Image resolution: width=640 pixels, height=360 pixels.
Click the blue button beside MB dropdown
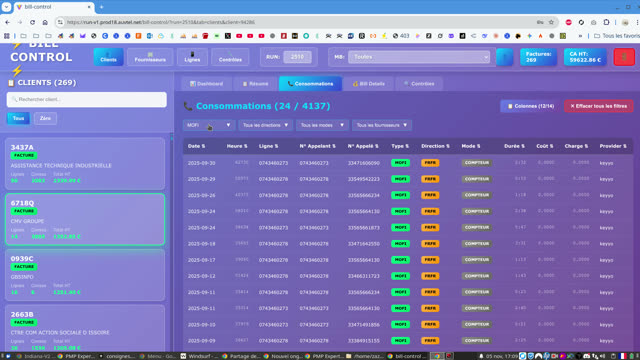504,57
